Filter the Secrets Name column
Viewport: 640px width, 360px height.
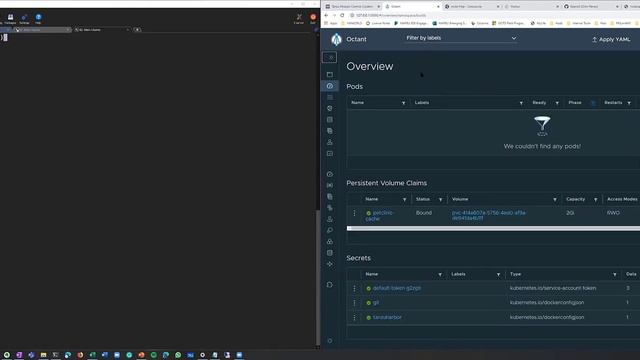[x=440, y=274]
